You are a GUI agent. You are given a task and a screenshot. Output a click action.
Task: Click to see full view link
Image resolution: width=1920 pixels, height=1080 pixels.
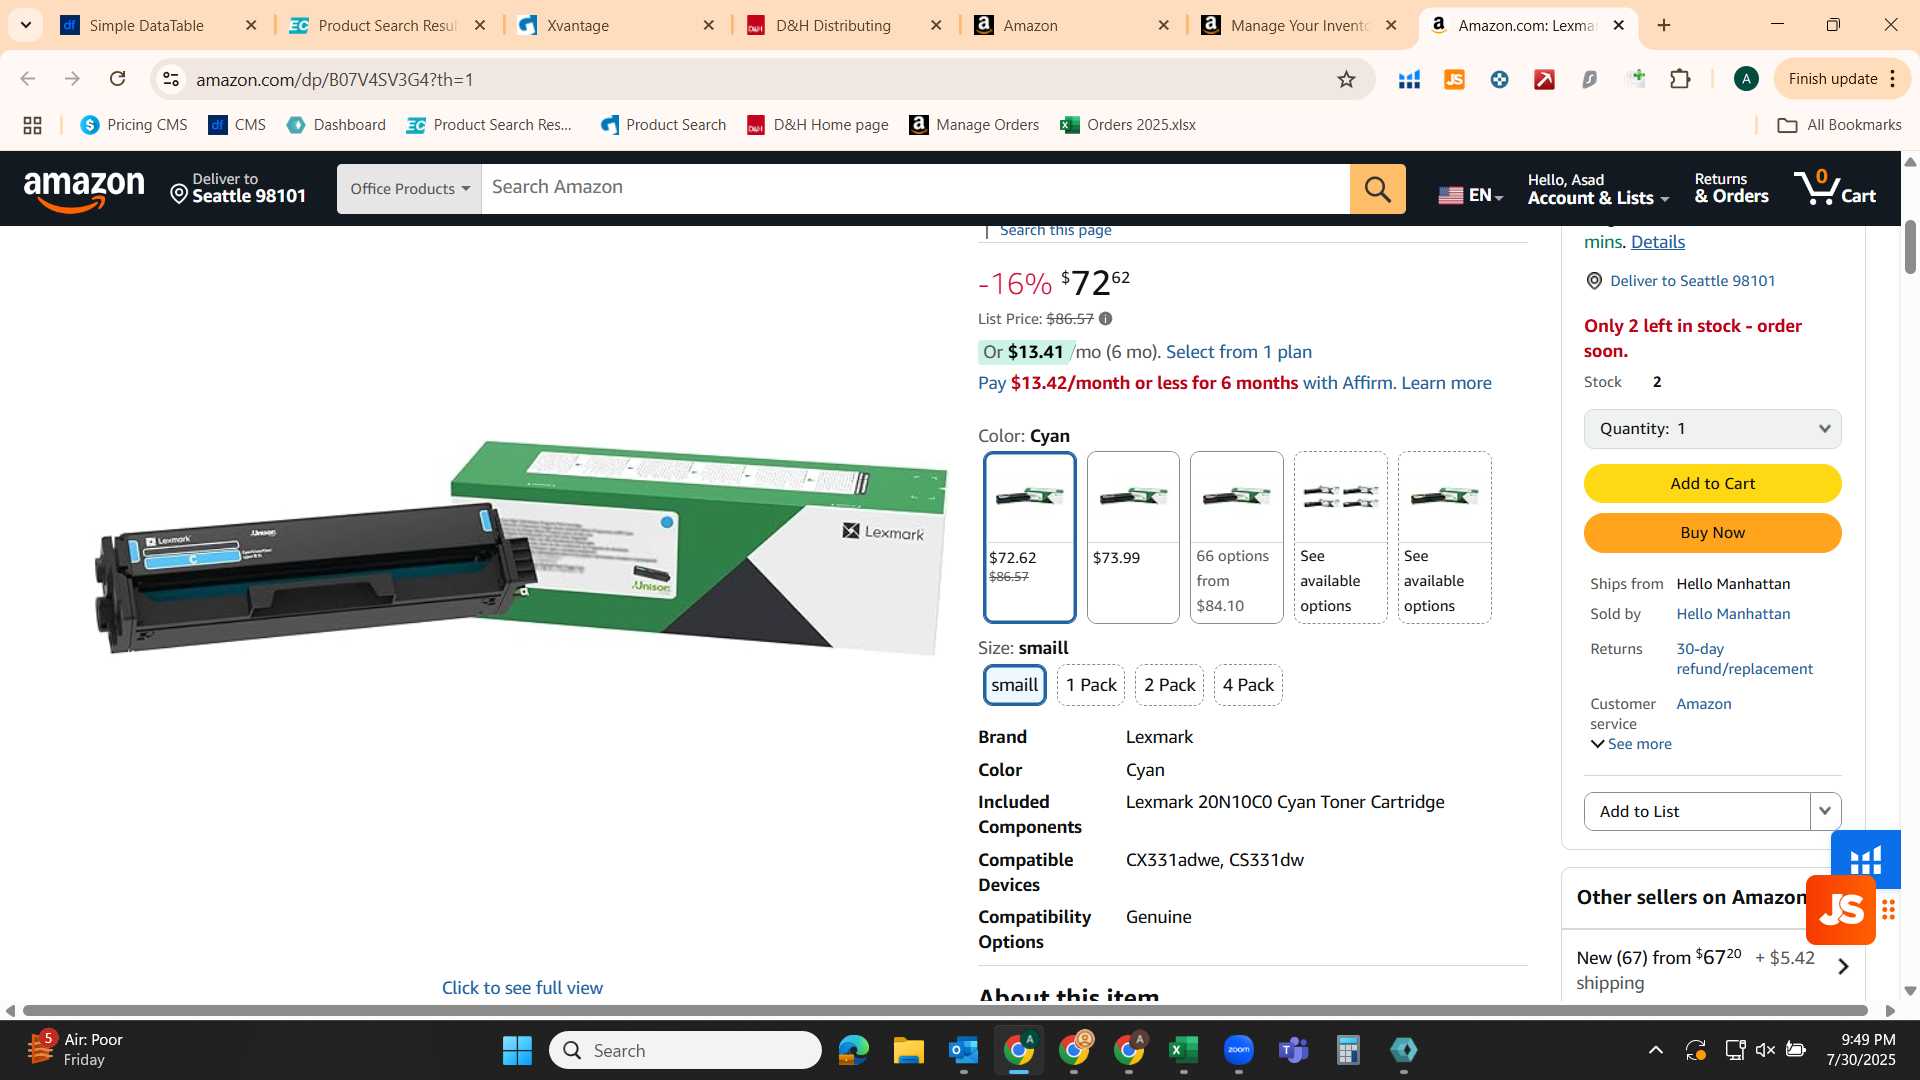pyautogui.click(x=522, y=988)
